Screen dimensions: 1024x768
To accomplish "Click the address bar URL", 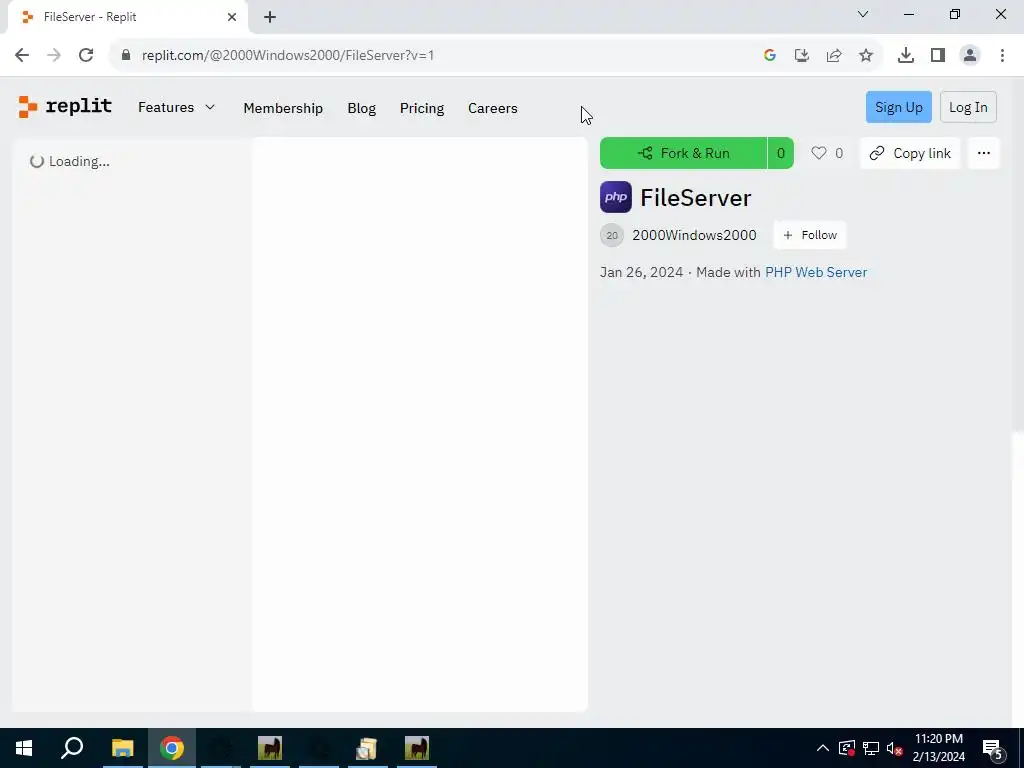I will (288, 56).
